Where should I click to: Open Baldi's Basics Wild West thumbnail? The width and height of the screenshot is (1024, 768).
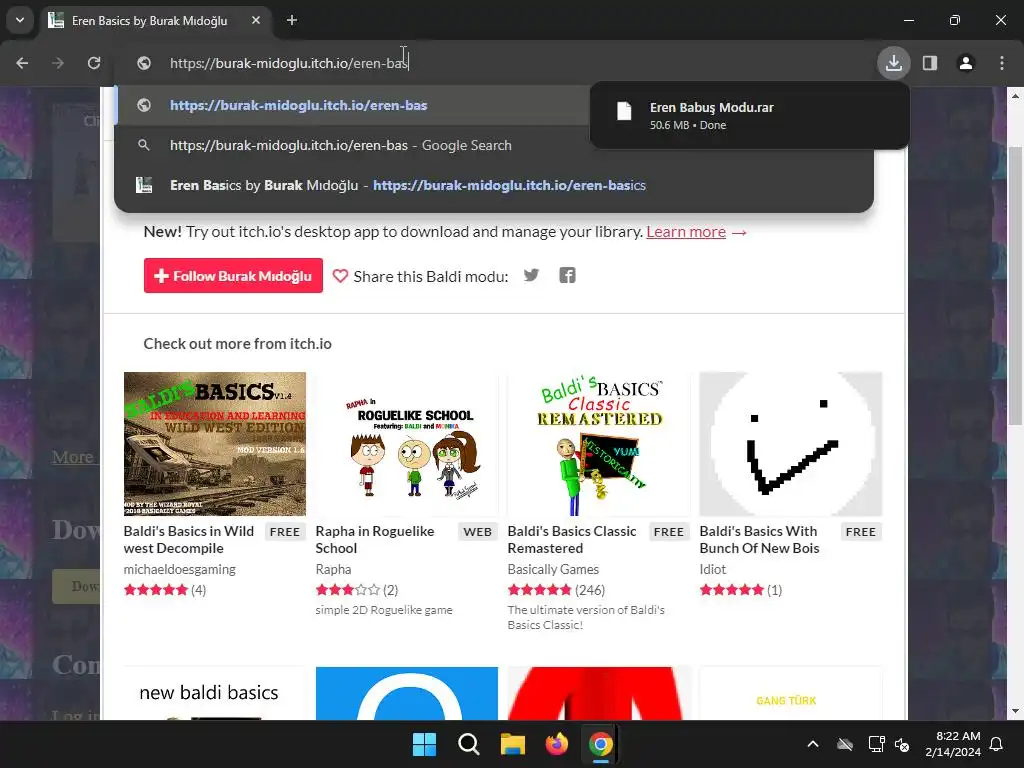pos(215,444)
